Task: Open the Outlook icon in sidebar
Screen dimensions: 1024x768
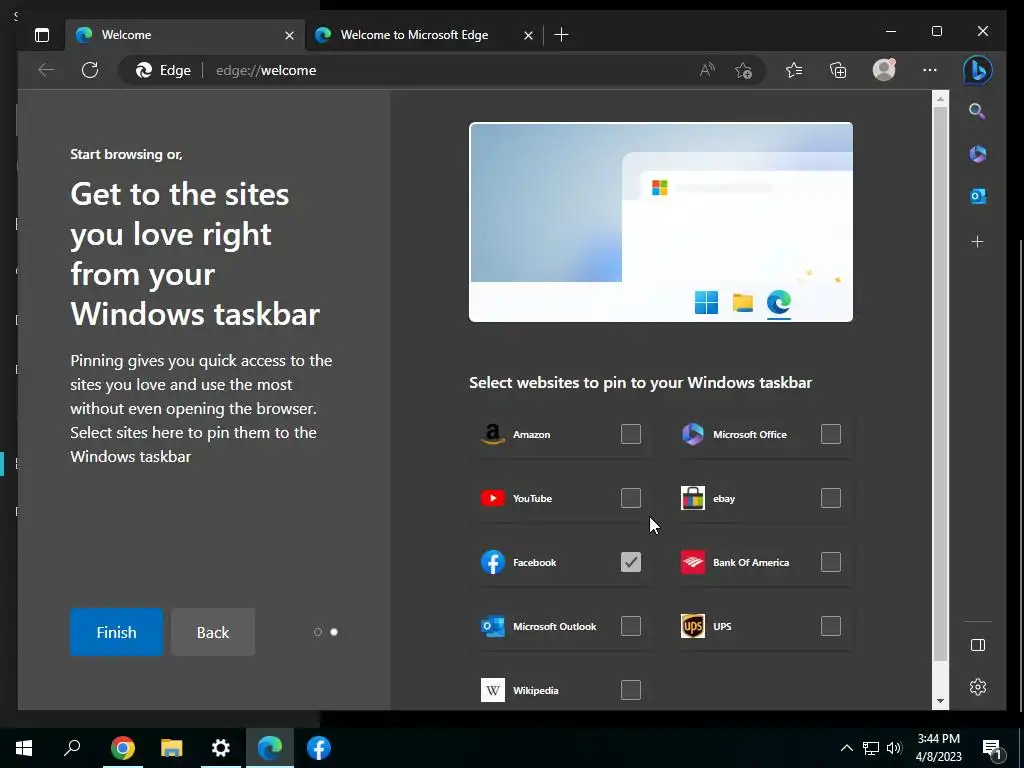Action: (978, 196)
